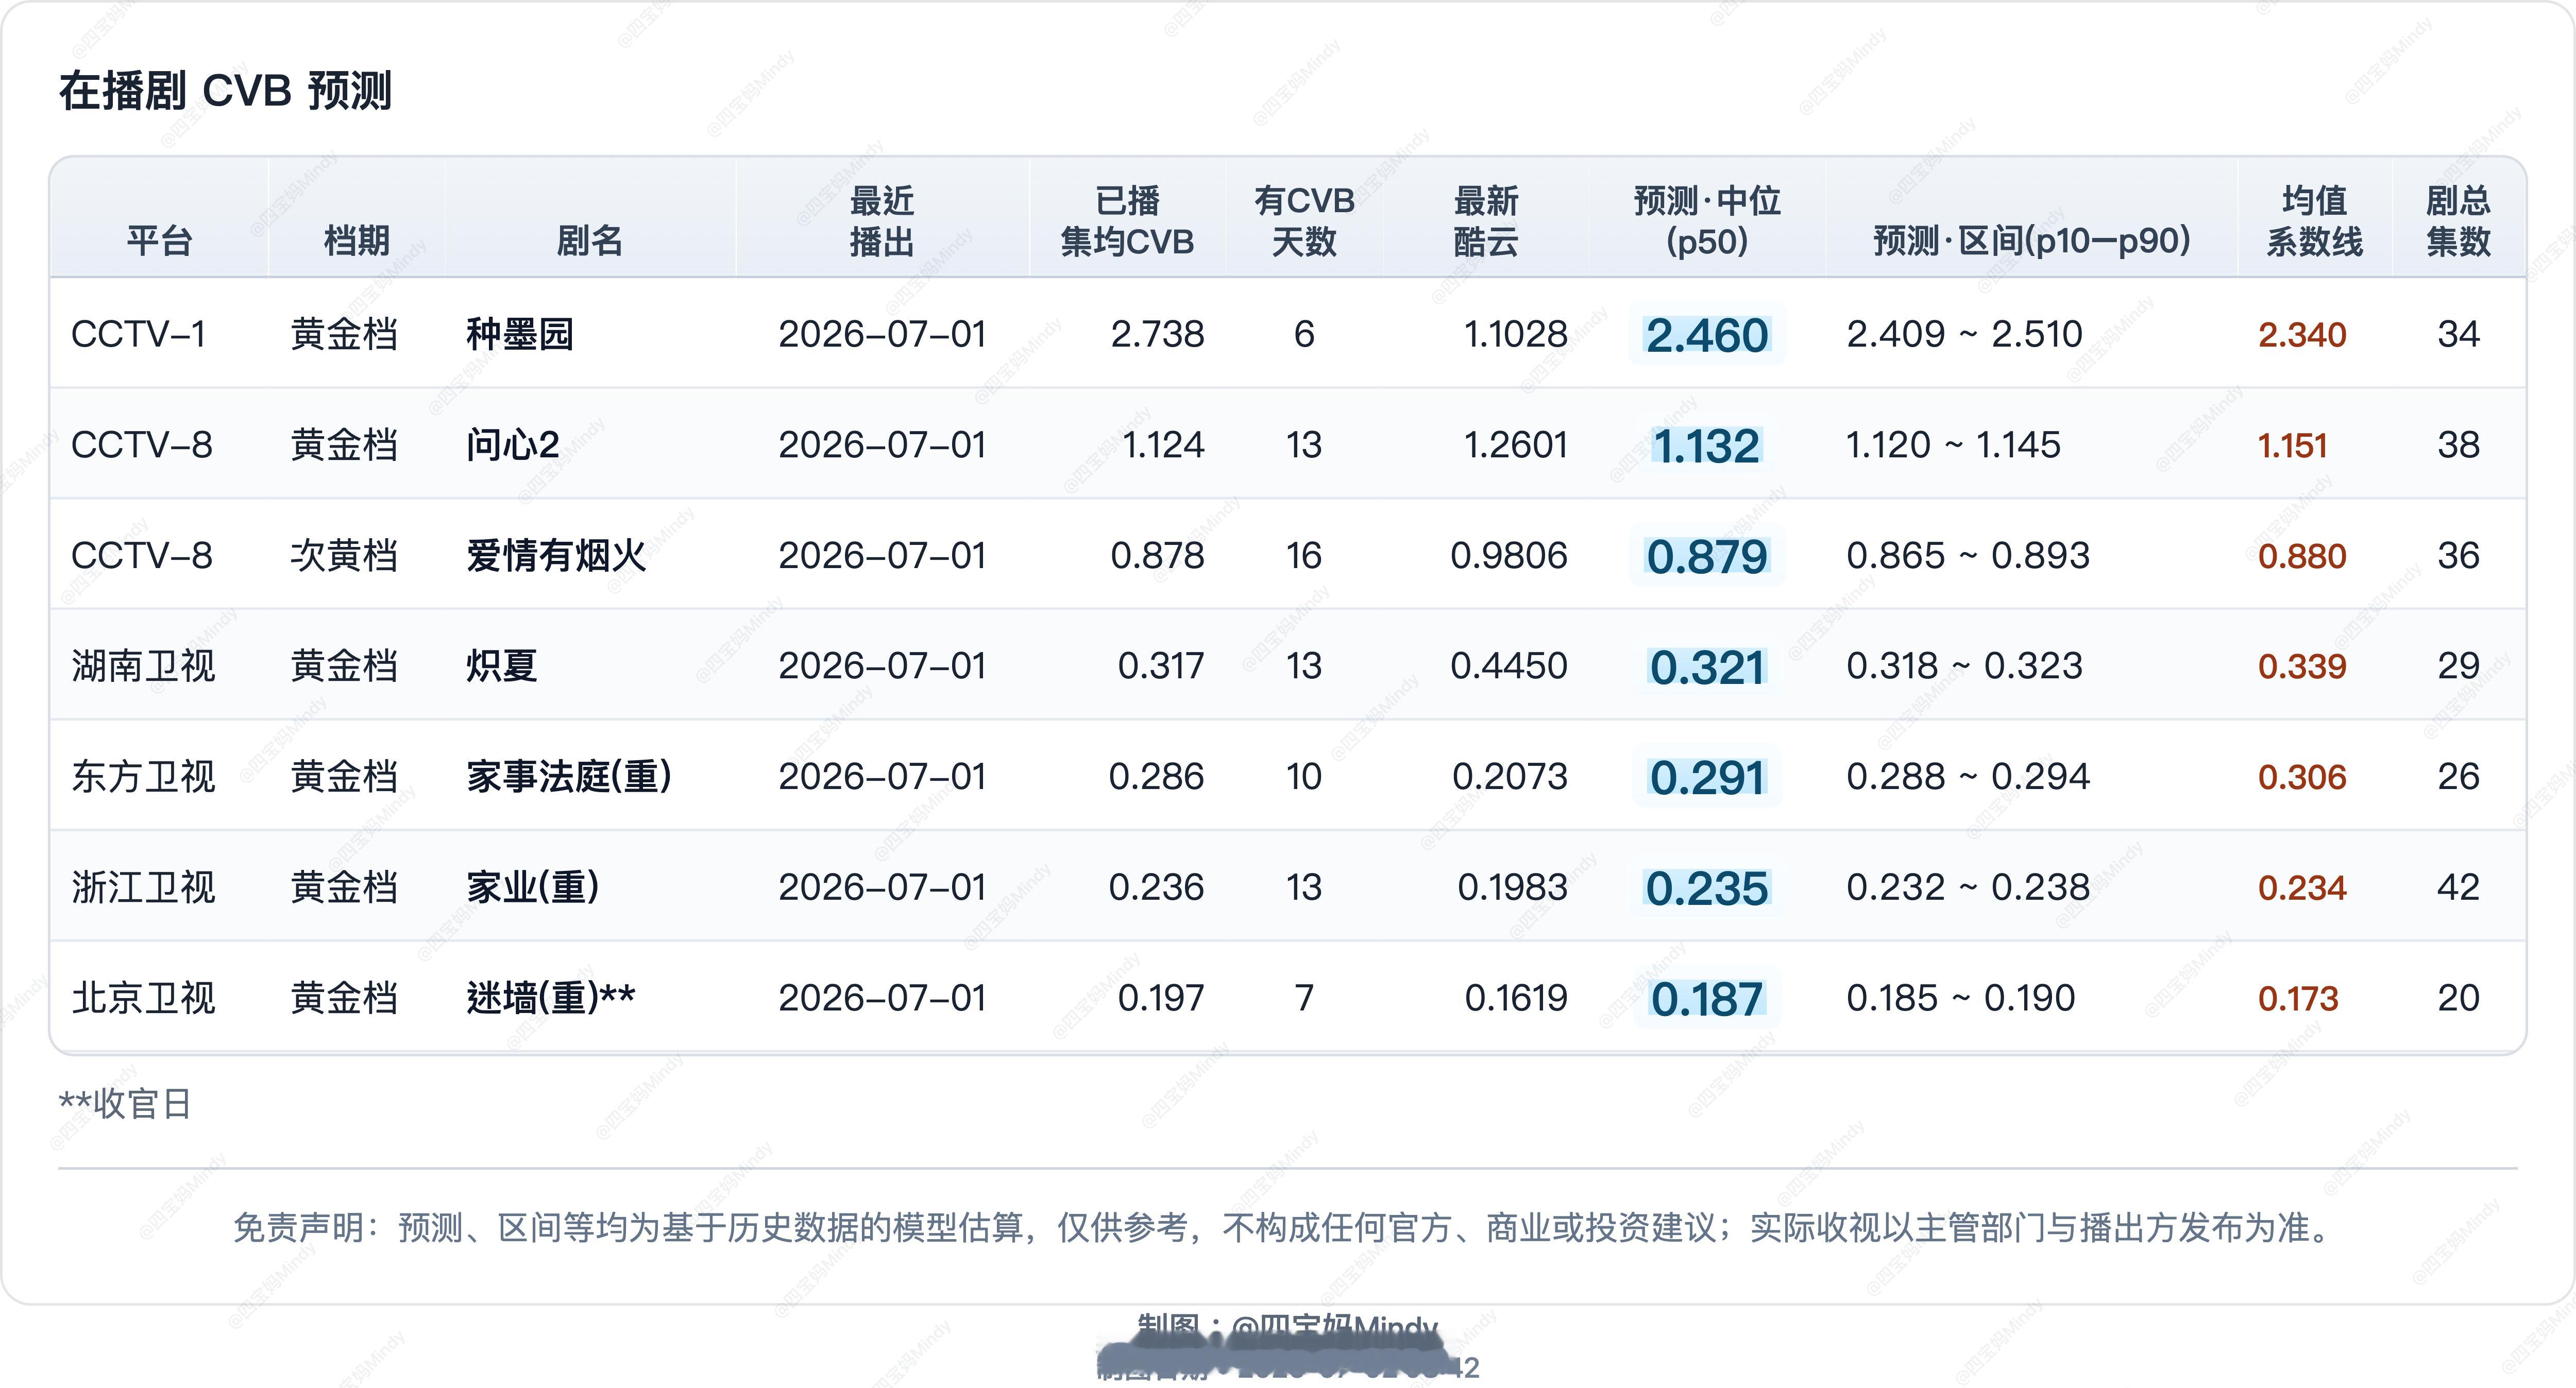Select the drama title 家业(重)

533,888
